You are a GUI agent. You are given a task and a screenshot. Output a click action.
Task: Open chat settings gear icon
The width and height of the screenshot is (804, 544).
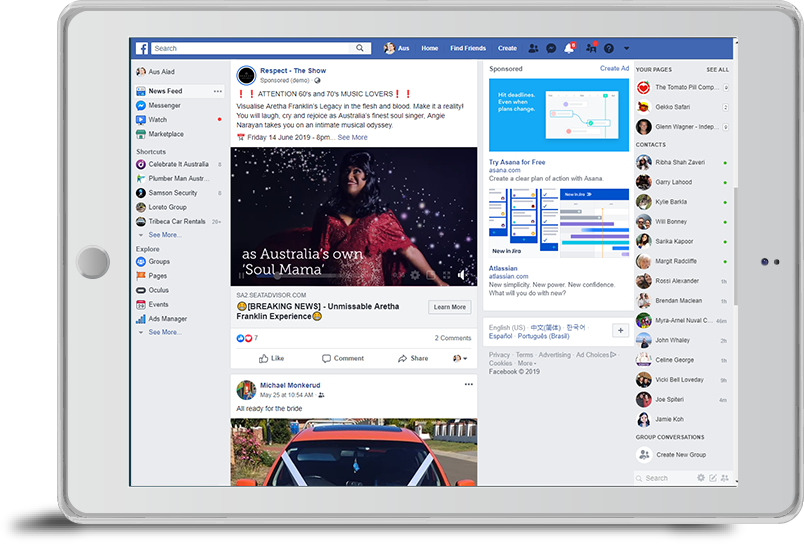click(701, 478)
